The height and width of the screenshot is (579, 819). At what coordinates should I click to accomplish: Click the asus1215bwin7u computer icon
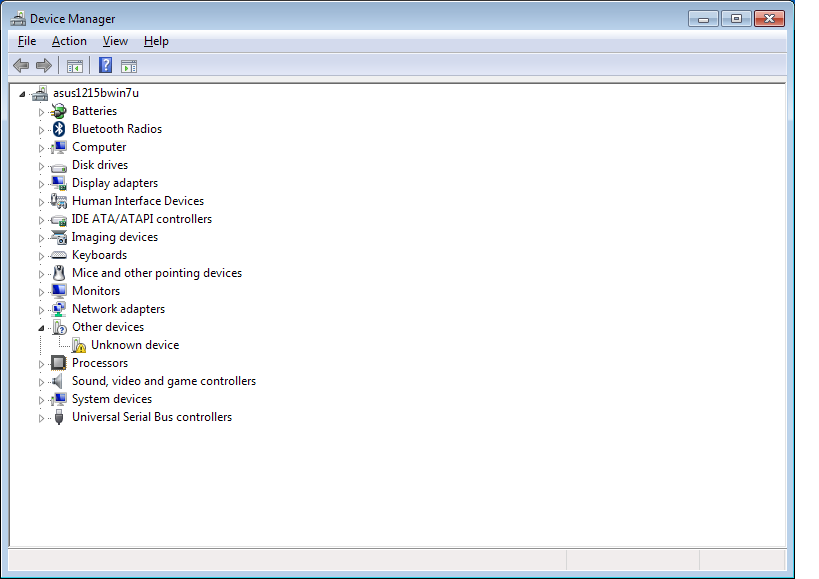[40, 93]
